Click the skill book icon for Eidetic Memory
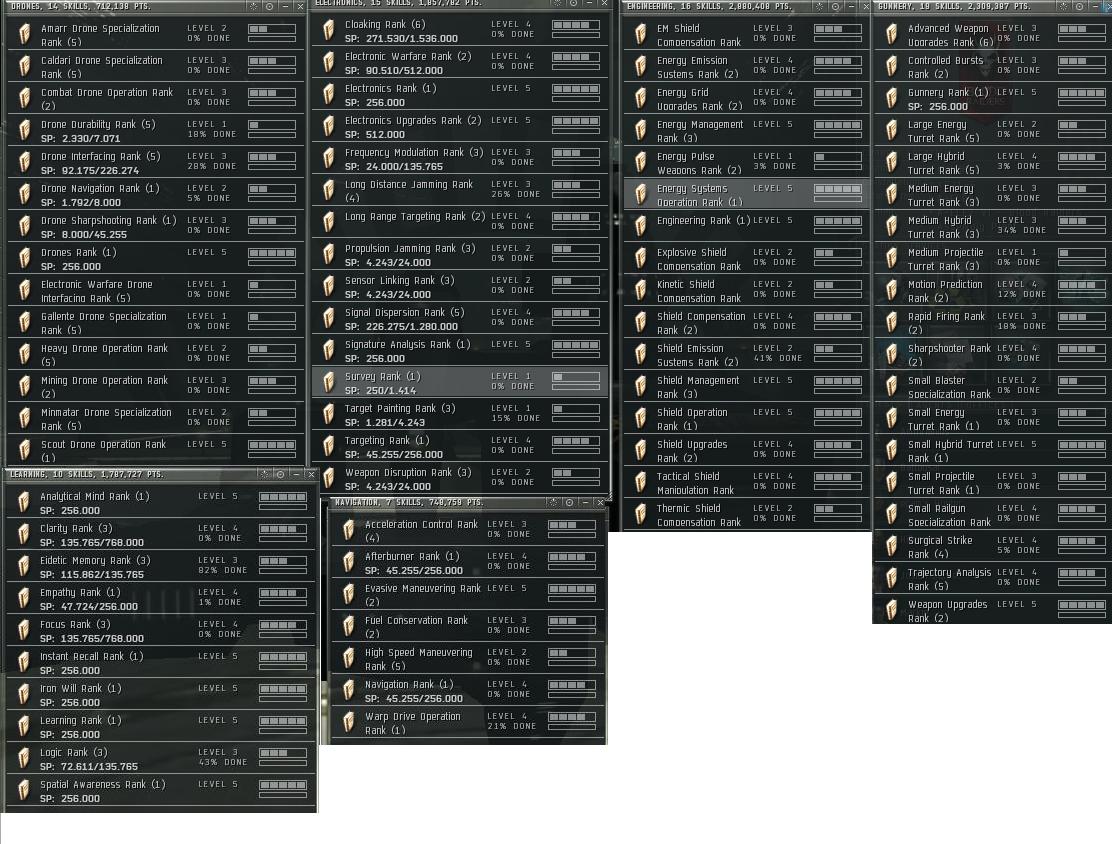The height and width of the screenshot is (844, 1112). (x=24, y=566)
